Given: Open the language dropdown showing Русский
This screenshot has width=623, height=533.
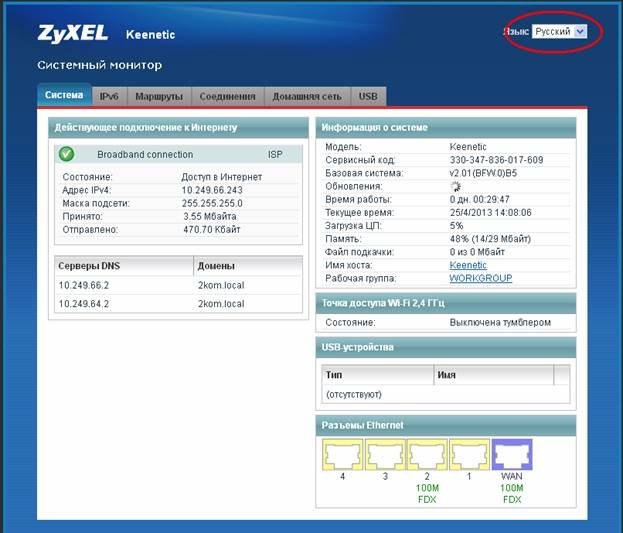Looking at the screenshot, I should [559, 32].
